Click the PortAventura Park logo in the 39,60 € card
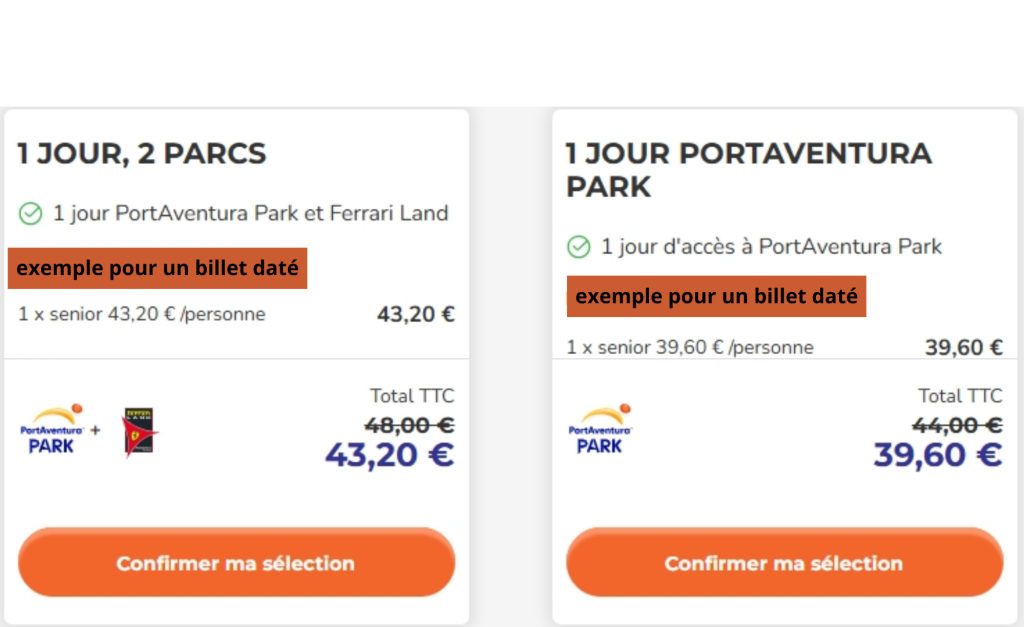The image size is (1024, 627). point(599,431)
